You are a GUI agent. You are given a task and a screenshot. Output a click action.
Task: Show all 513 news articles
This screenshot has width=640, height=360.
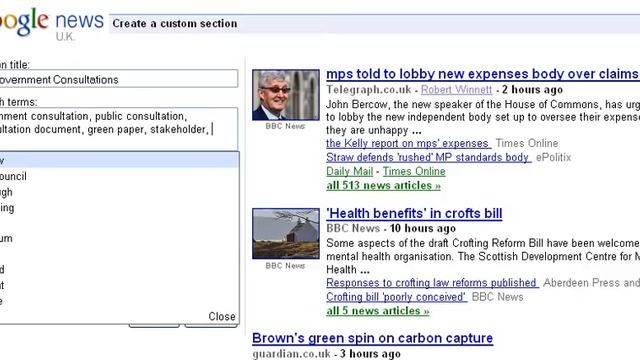[383, 185]
